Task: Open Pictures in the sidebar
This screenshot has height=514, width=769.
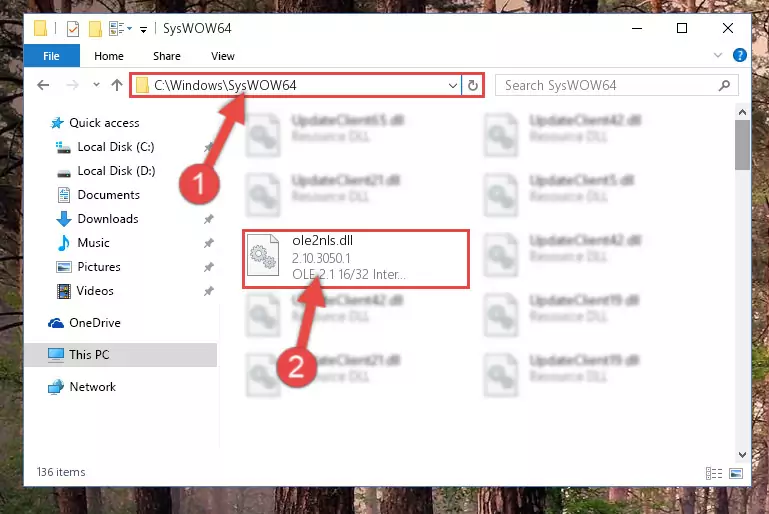Action: tap(99, 267)
